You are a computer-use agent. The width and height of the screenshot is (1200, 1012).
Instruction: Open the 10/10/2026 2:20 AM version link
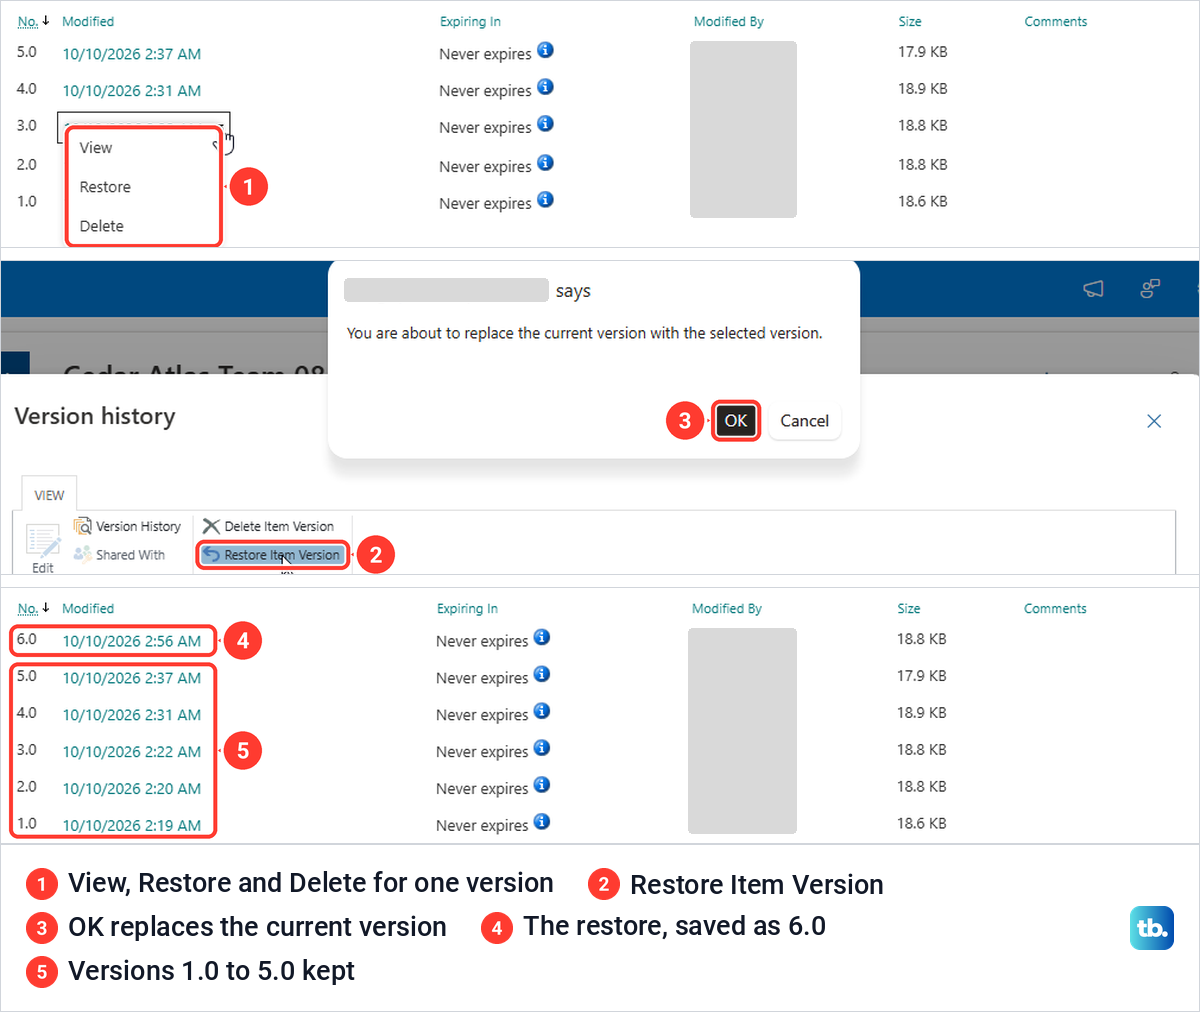point(132,789)
